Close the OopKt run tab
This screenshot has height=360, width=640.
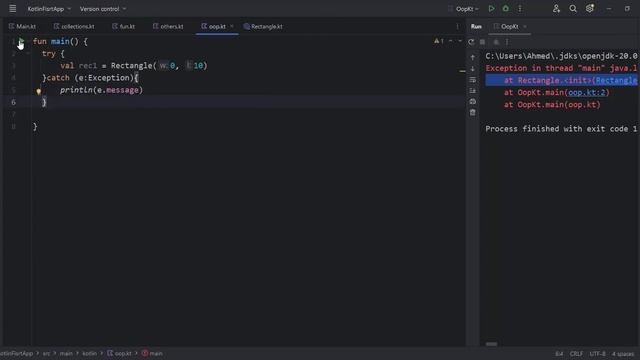525,27
